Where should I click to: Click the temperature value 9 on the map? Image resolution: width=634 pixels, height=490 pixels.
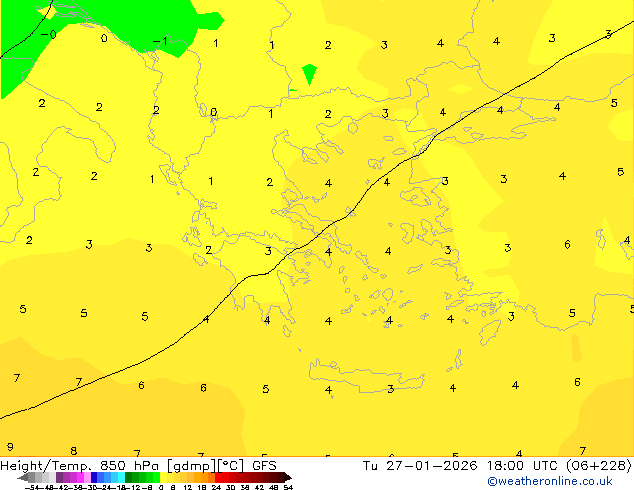[x=10, y=447]
